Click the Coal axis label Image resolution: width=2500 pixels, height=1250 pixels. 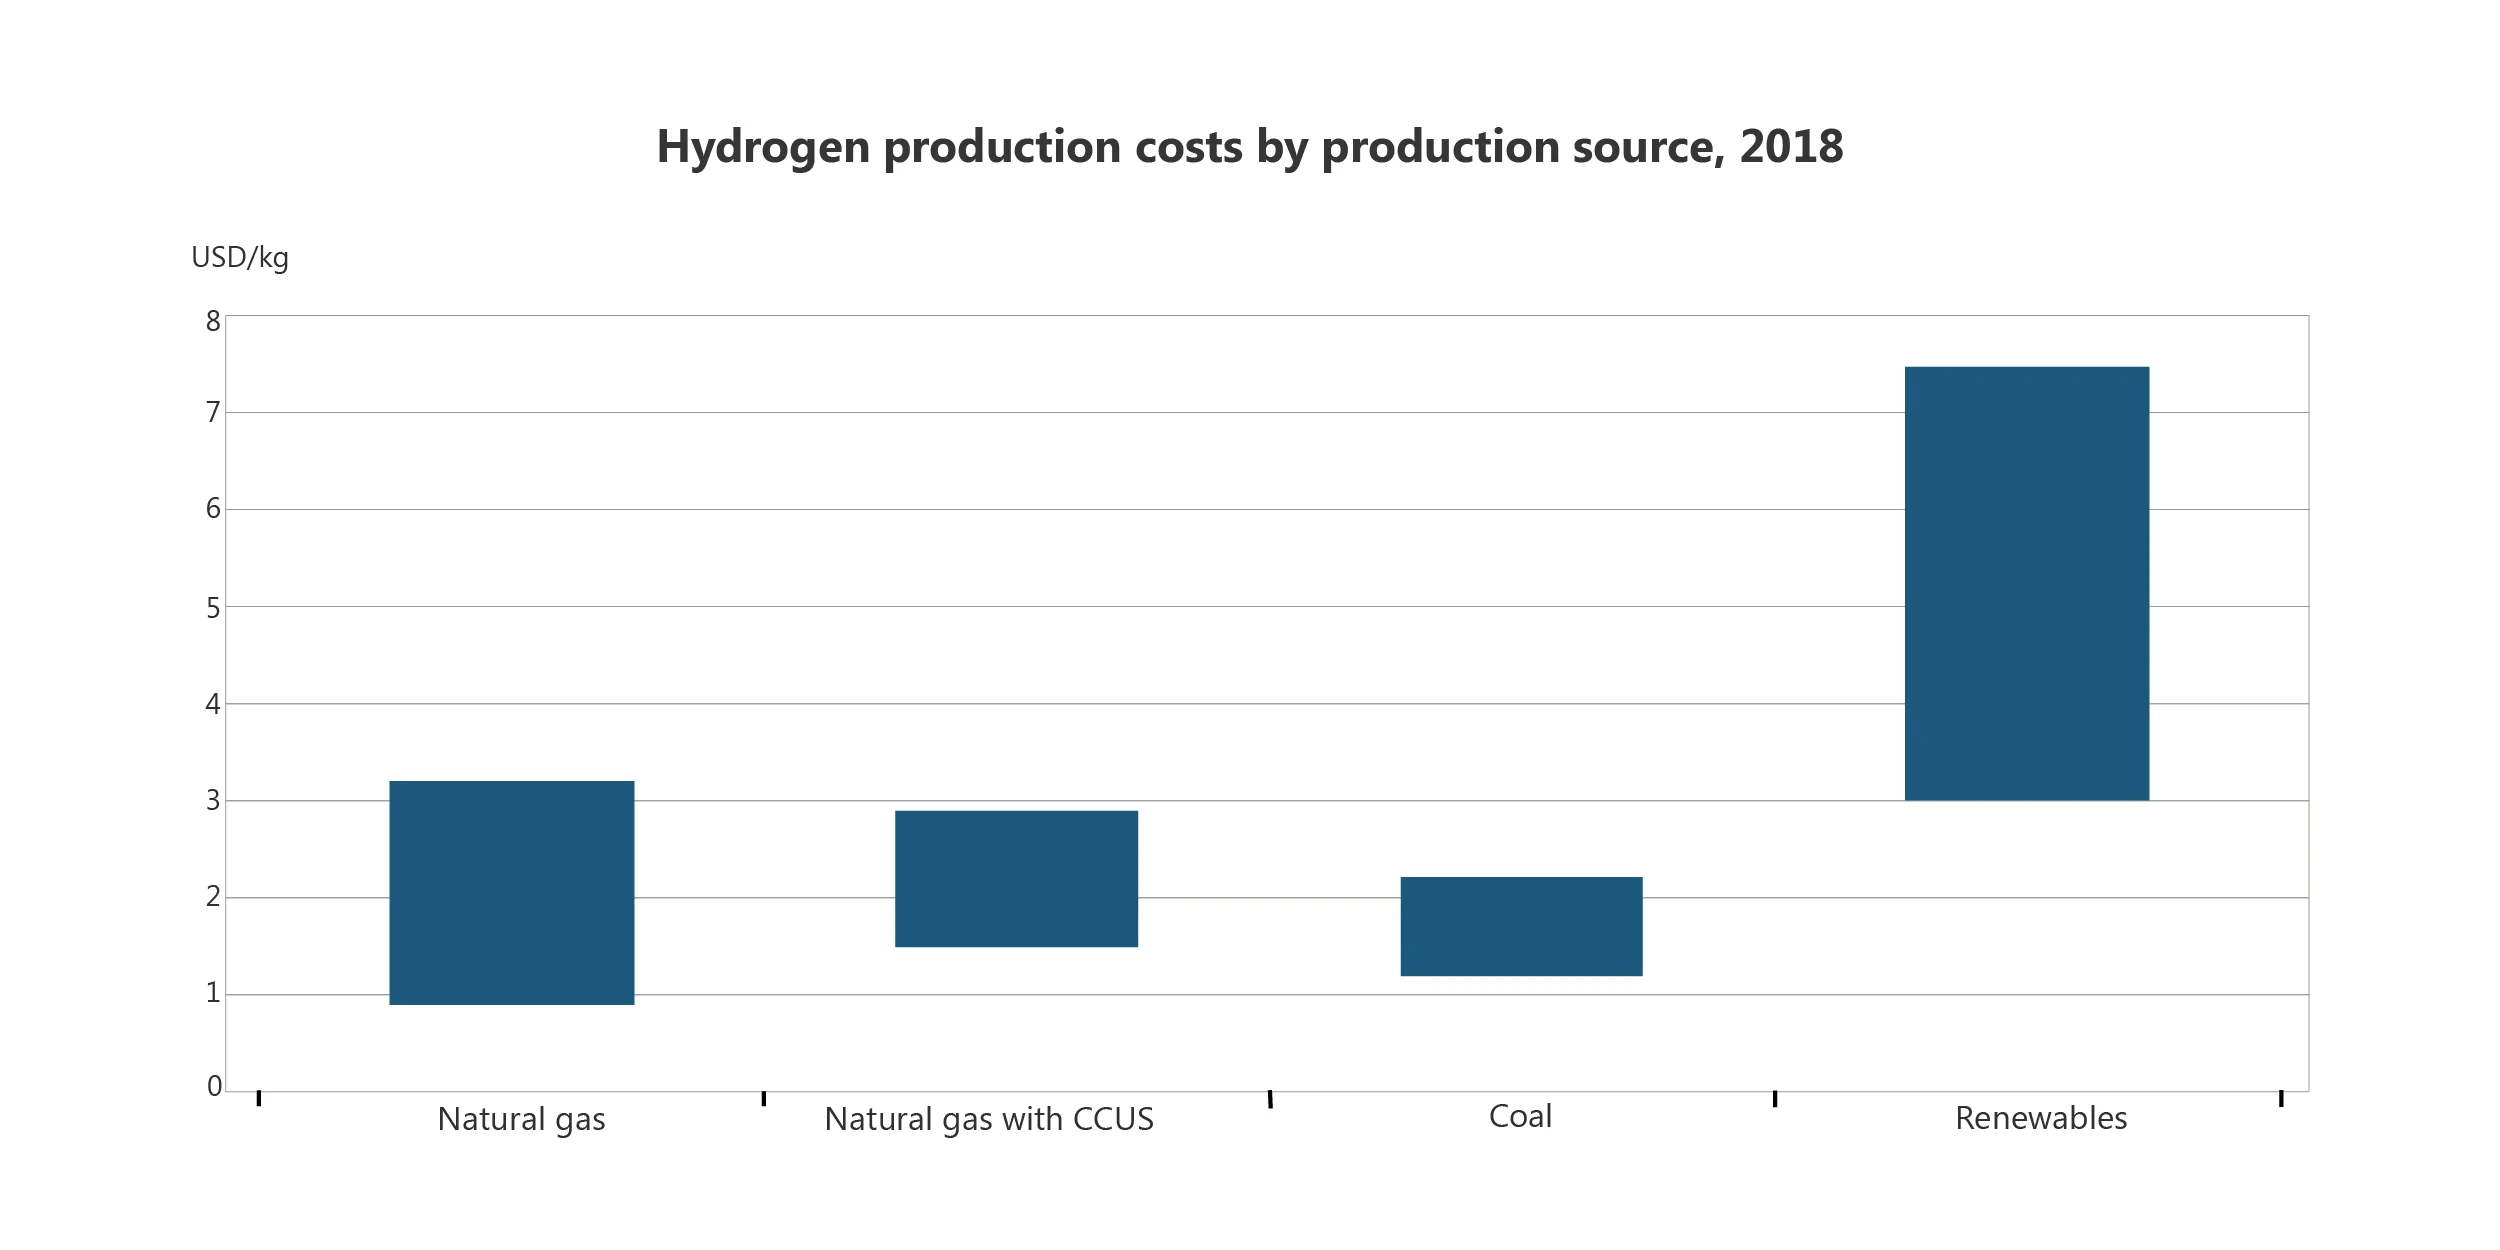[x=1520, y=1116]
